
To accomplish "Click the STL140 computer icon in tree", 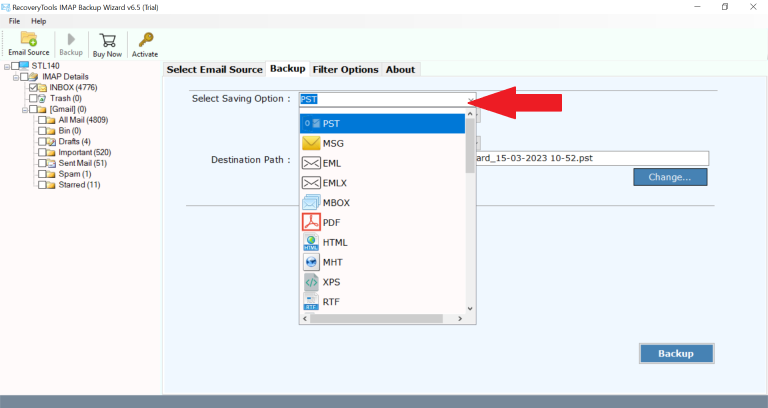I will click(x=24, y=66).
